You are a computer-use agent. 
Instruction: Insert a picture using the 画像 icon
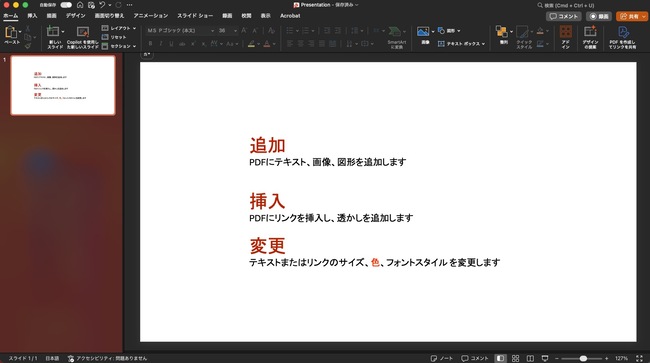(423, 31)
